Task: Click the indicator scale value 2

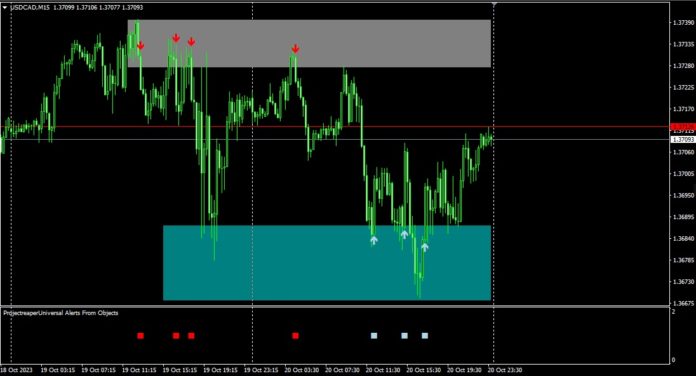Action: point(674,312)
